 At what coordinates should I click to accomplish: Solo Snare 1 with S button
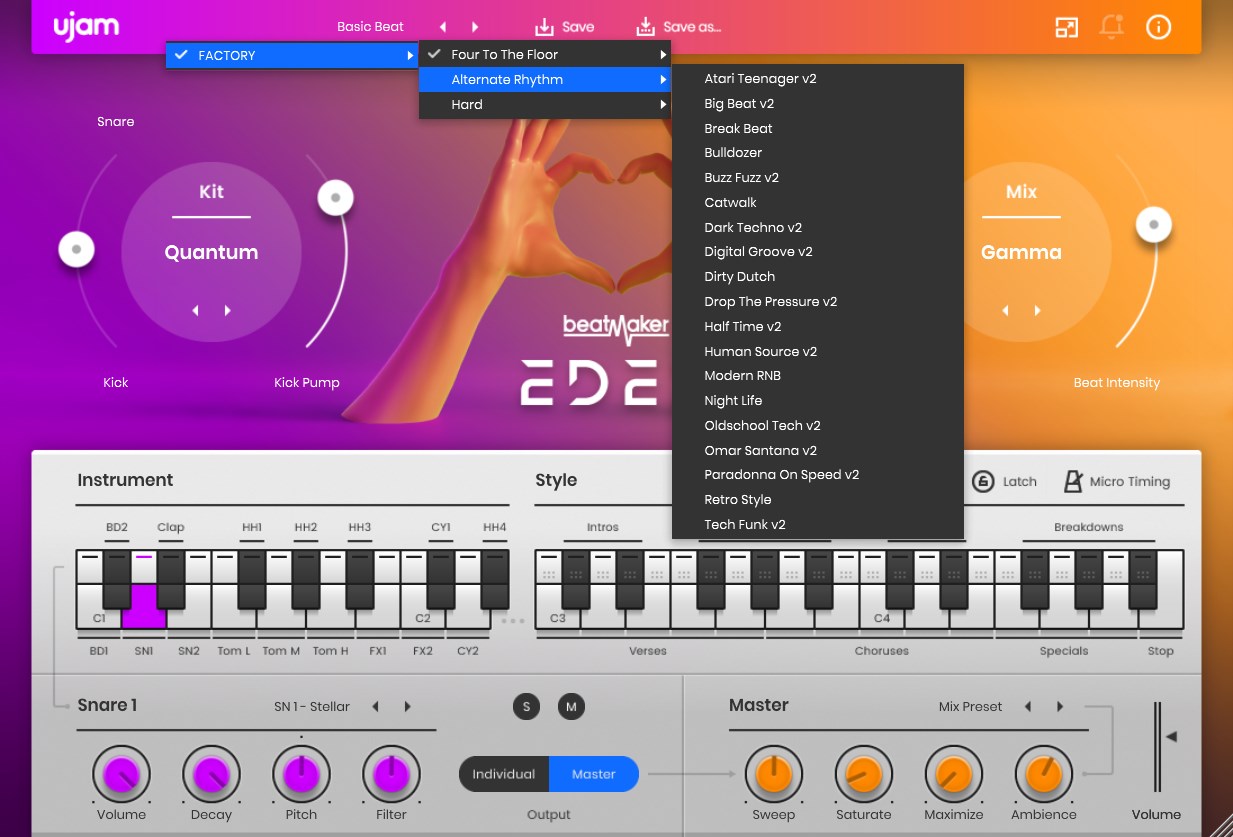coord(526,707)
